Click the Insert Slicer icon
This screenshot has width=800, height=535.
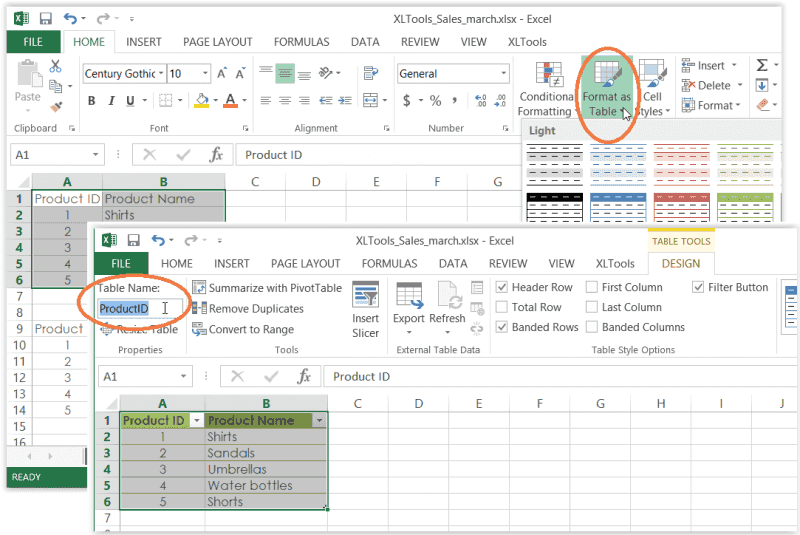(365, 310)
